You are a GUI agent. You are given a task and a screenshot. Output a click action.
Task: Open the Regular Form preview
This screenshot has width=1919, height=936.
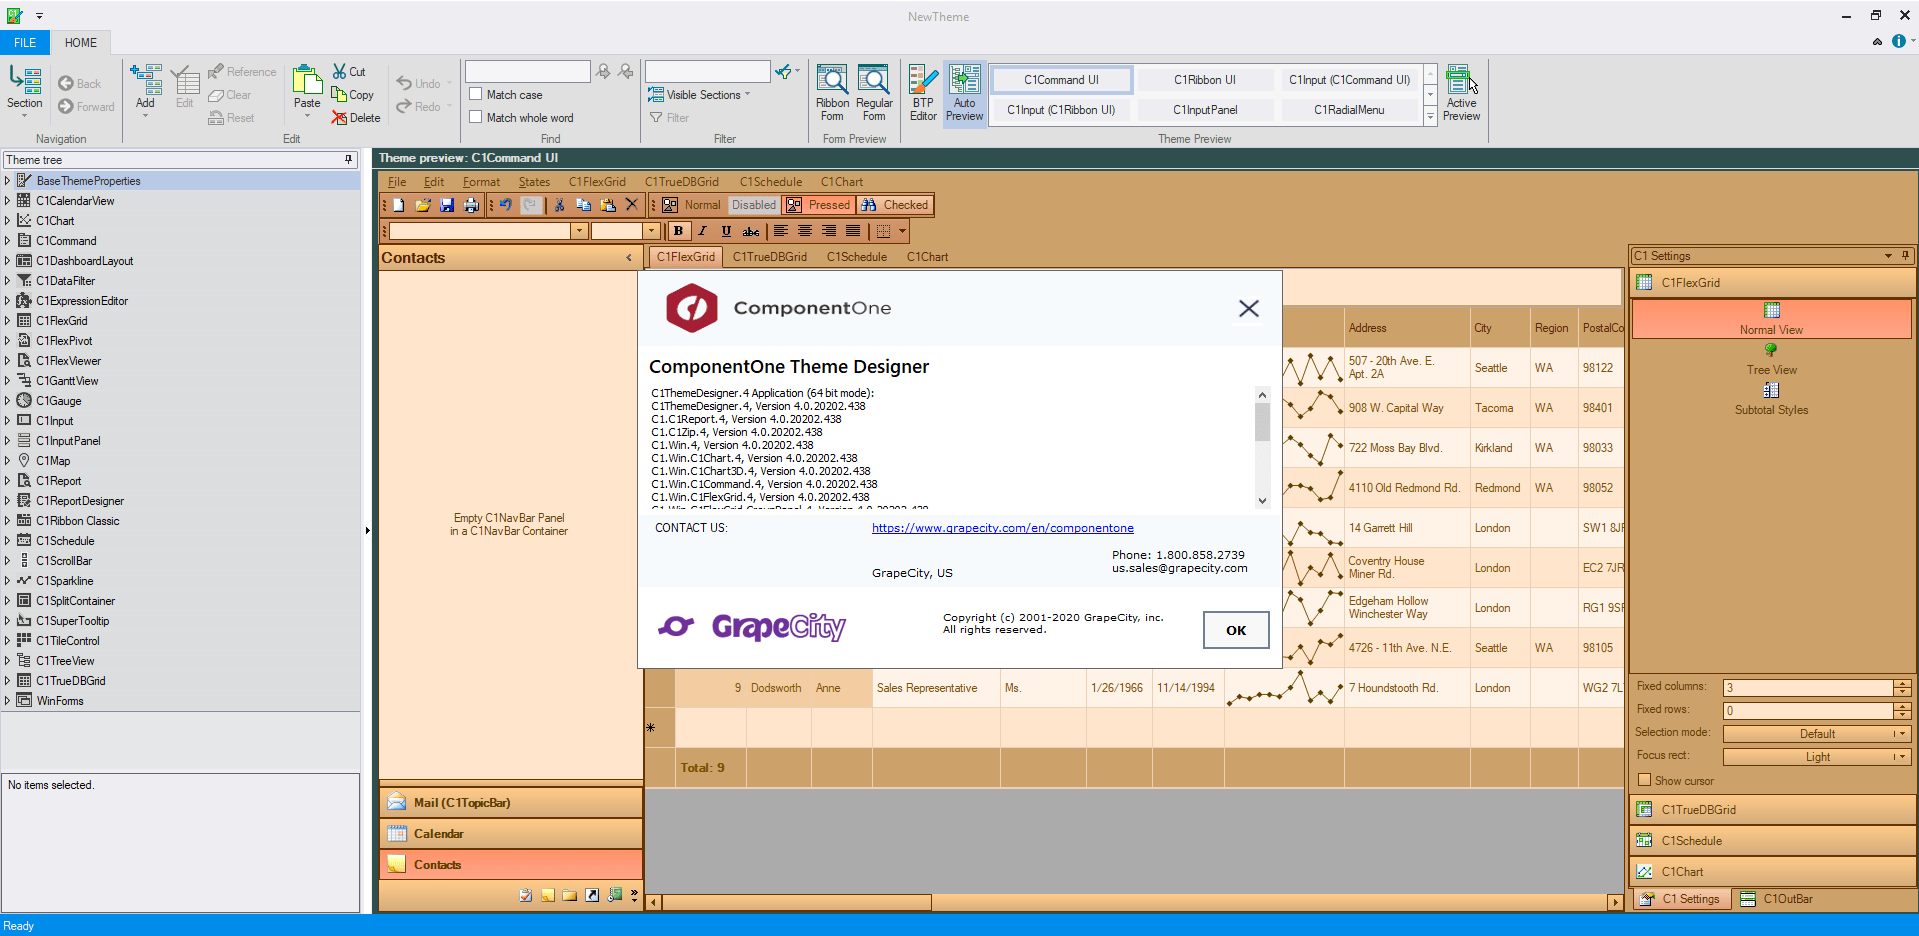pos(874,92)
